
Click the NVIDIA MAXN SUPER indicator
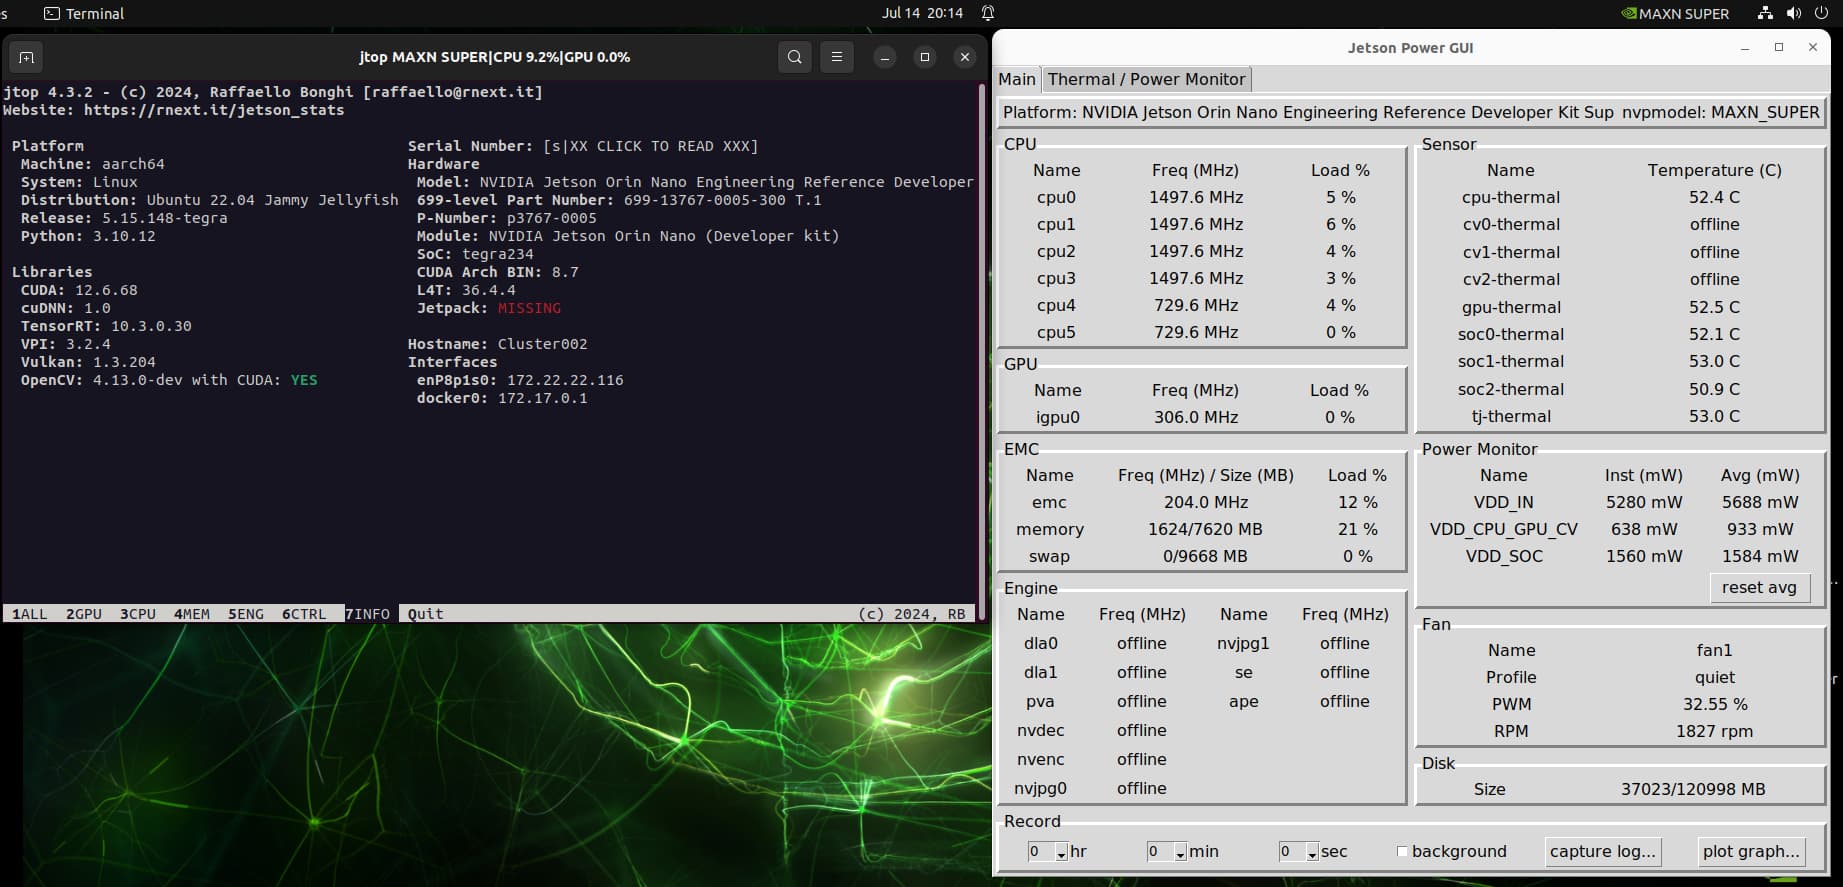1675,14
